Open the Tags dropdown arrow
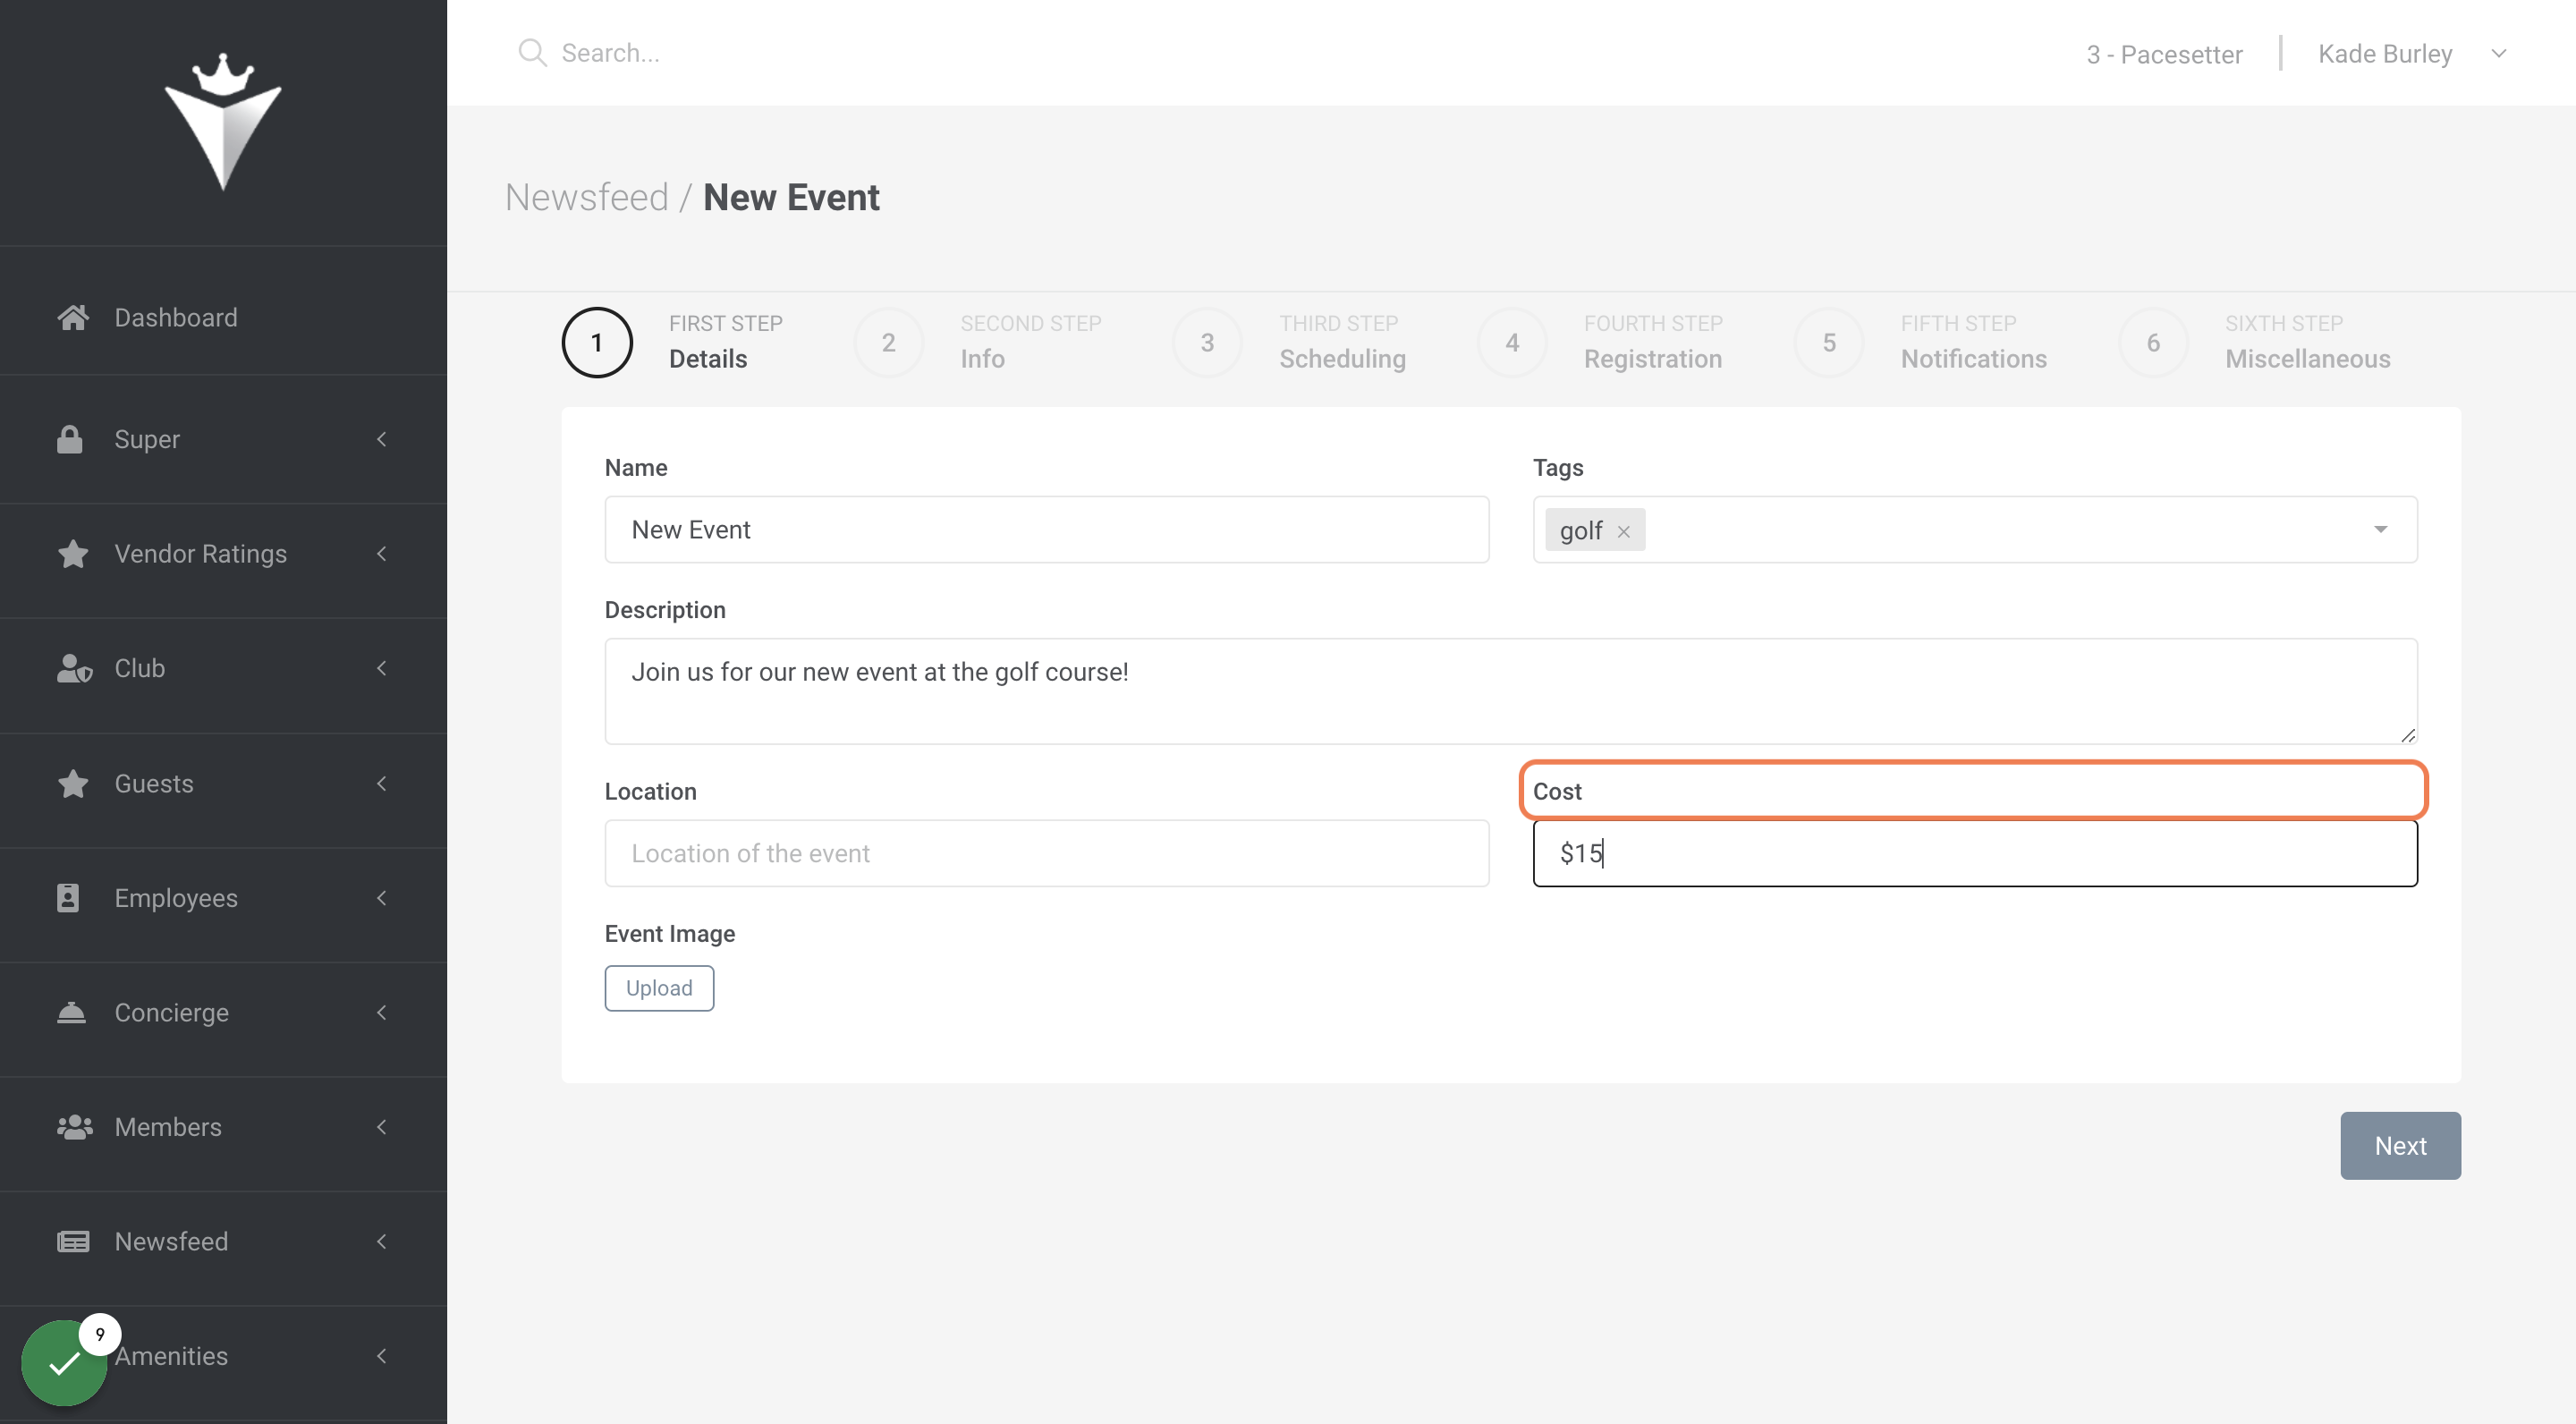The height and width of the screenshot is (1424, 2576). 2380,529
